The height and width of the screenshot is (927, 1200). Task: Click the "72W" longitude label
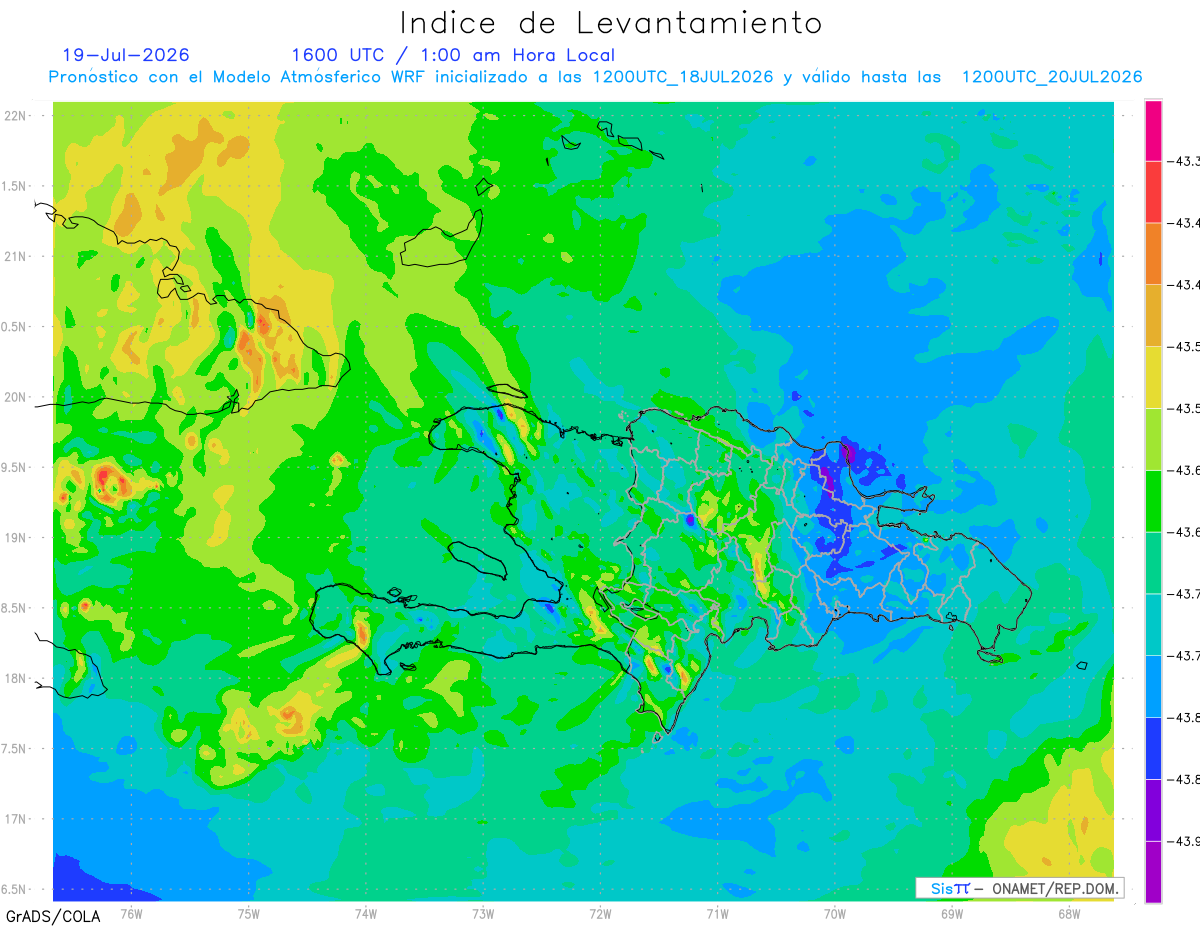click(x=600, y=912)
